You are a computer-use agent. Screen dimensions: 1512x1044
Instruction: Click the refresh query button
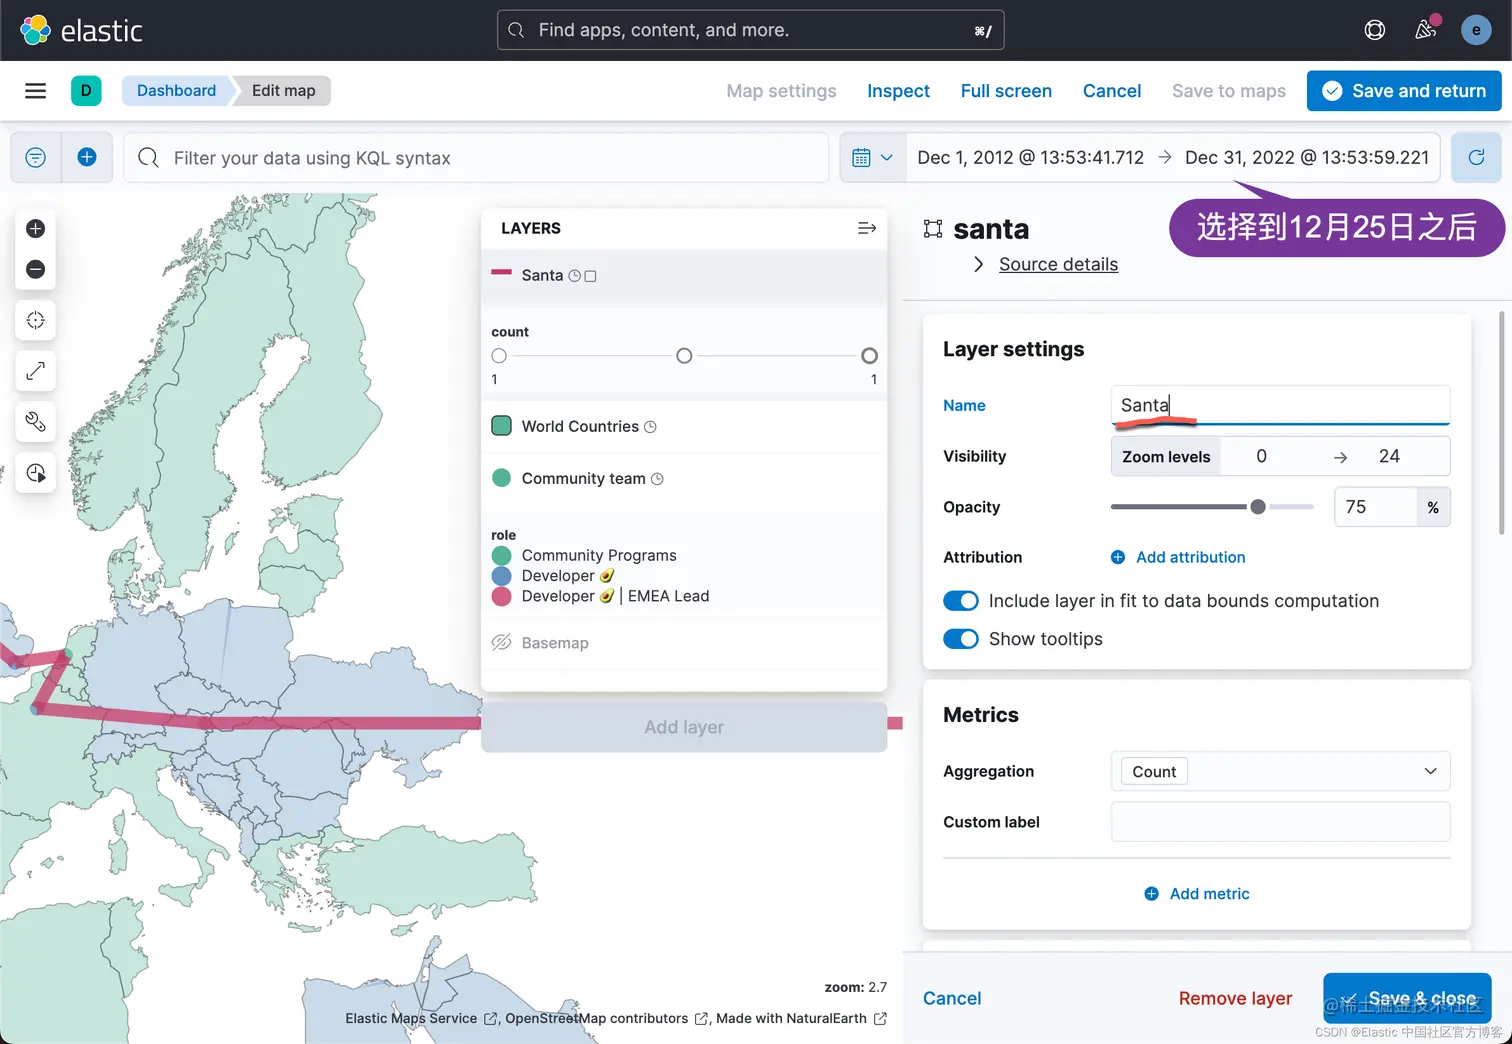tap(1476, 157)
